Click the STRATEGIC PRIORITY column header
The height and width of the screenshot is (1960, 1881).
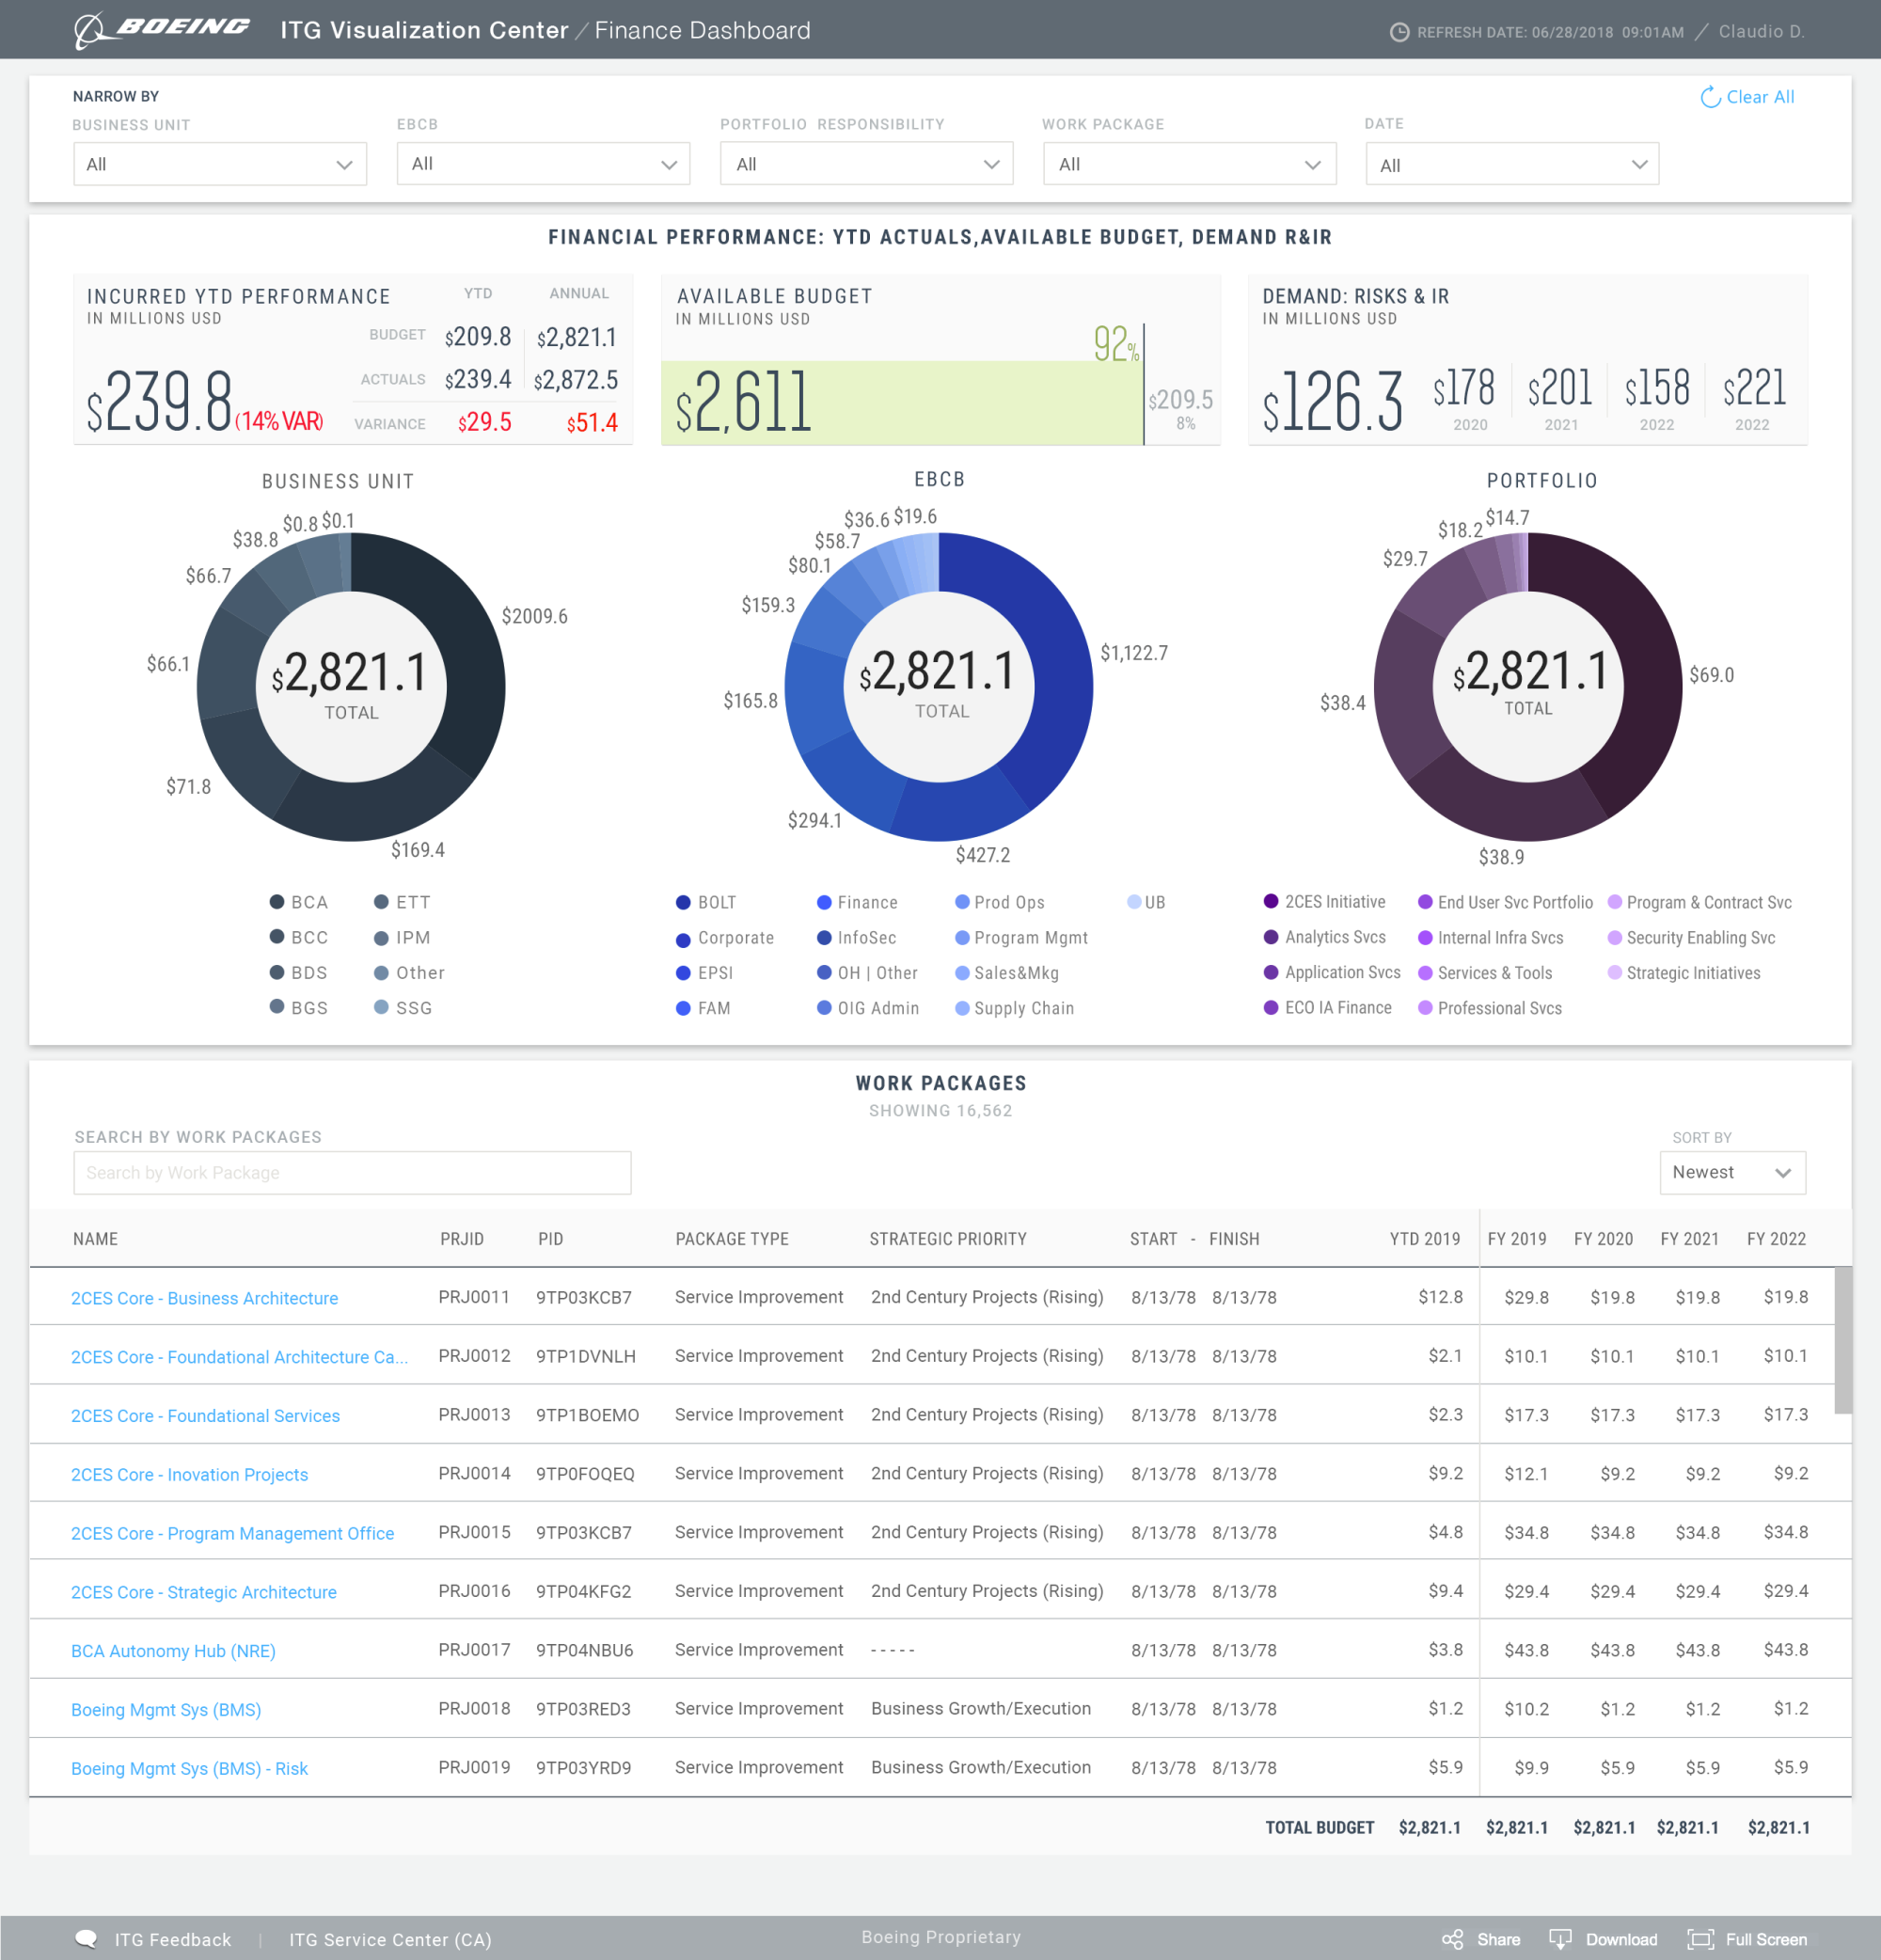(x=948, y=1239)
